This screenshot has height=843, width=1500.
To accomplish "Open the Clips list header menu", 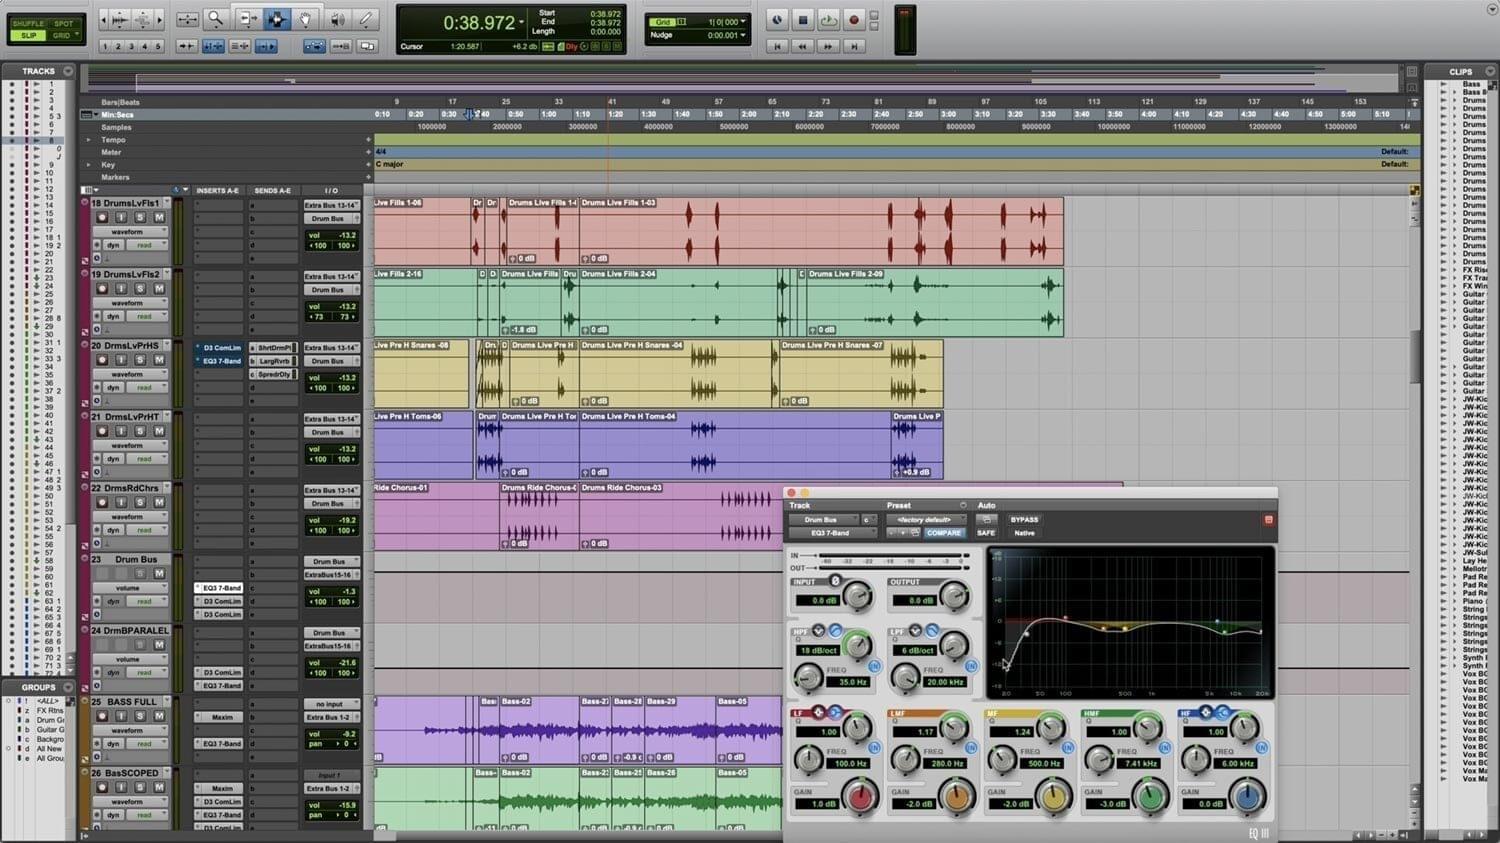I will [x=1490, y=71].
